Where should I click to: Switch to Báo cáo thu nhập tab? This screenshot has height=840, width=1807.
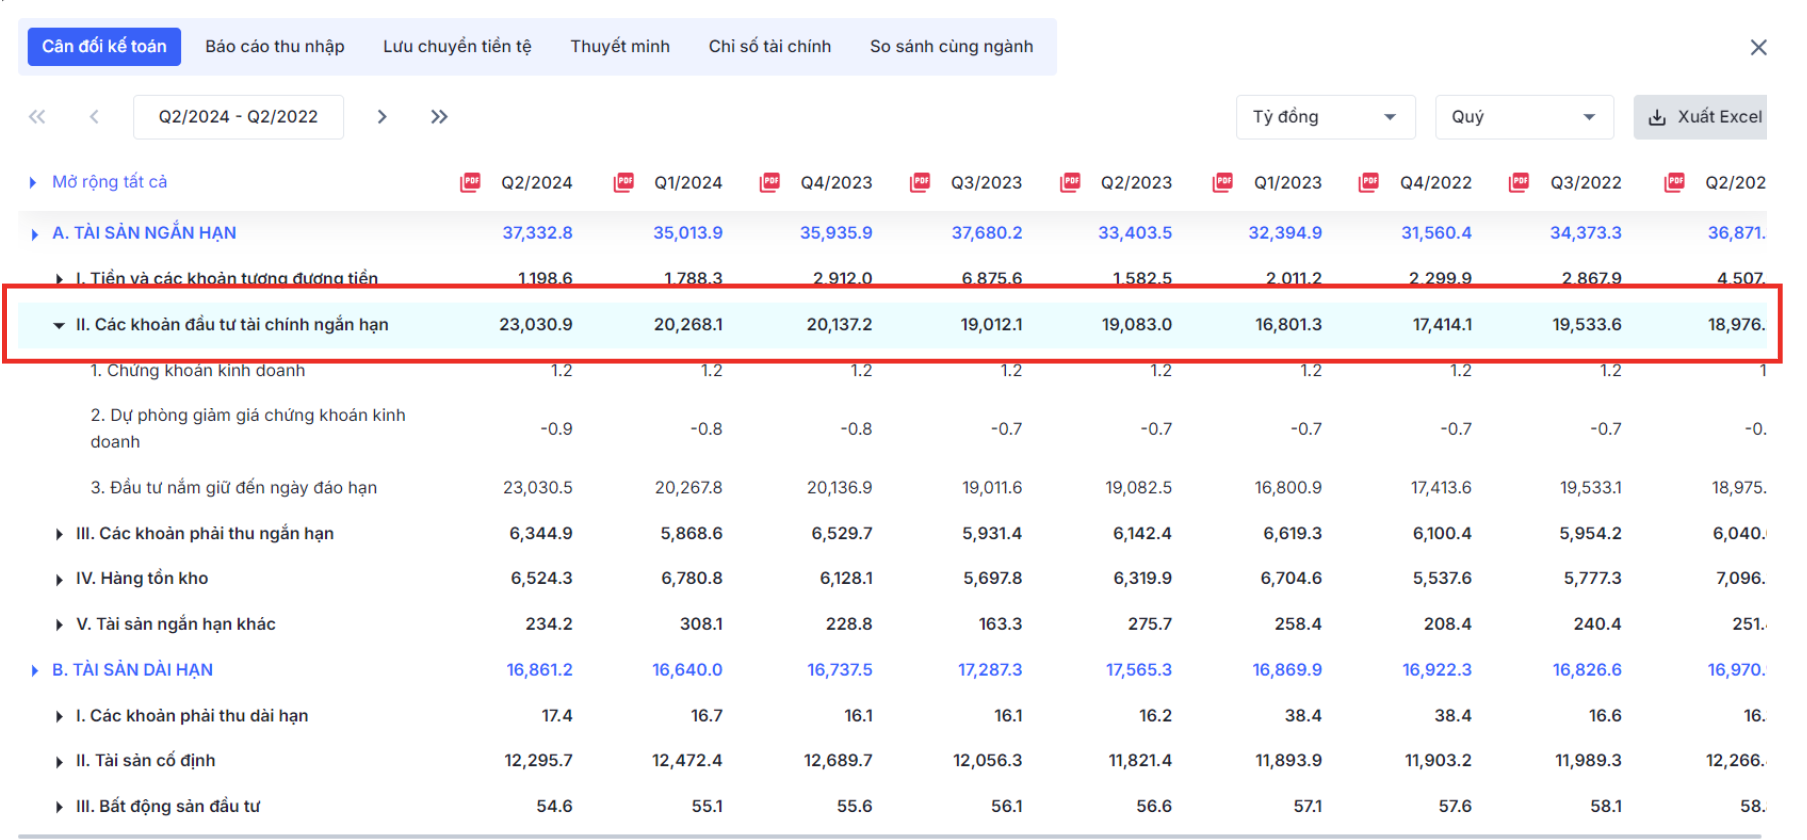[x=275, y=47]
